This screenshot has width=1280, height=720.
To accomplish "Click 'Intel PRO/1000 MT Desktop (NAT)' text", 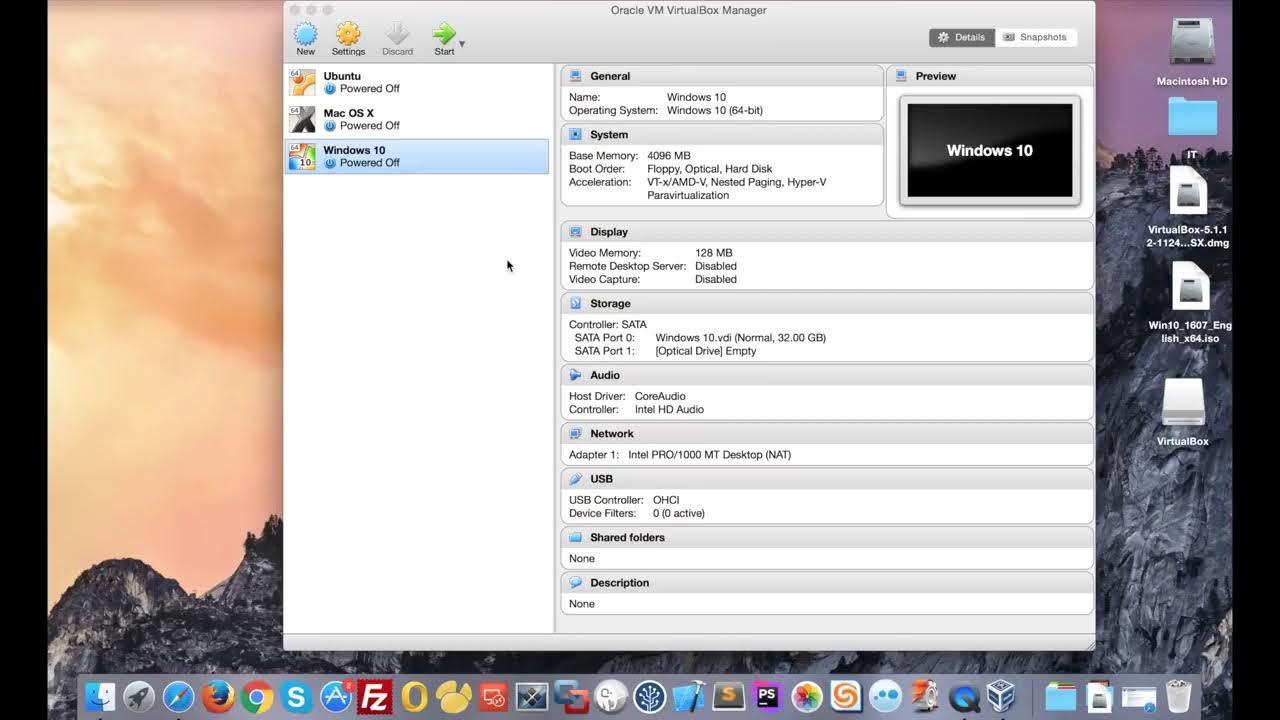I will tap(710, 455).
